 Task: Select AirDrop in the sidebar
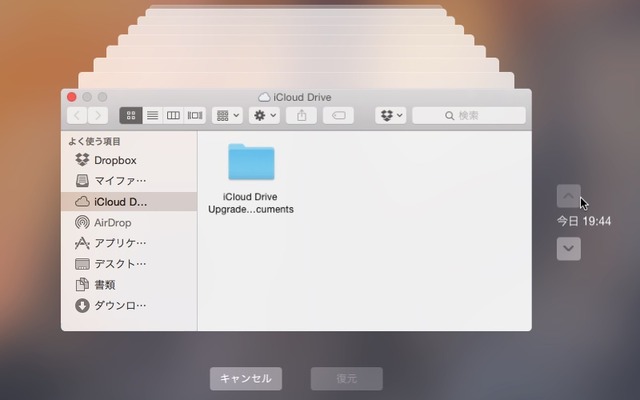pyautogui.click(x=129, y=222)
